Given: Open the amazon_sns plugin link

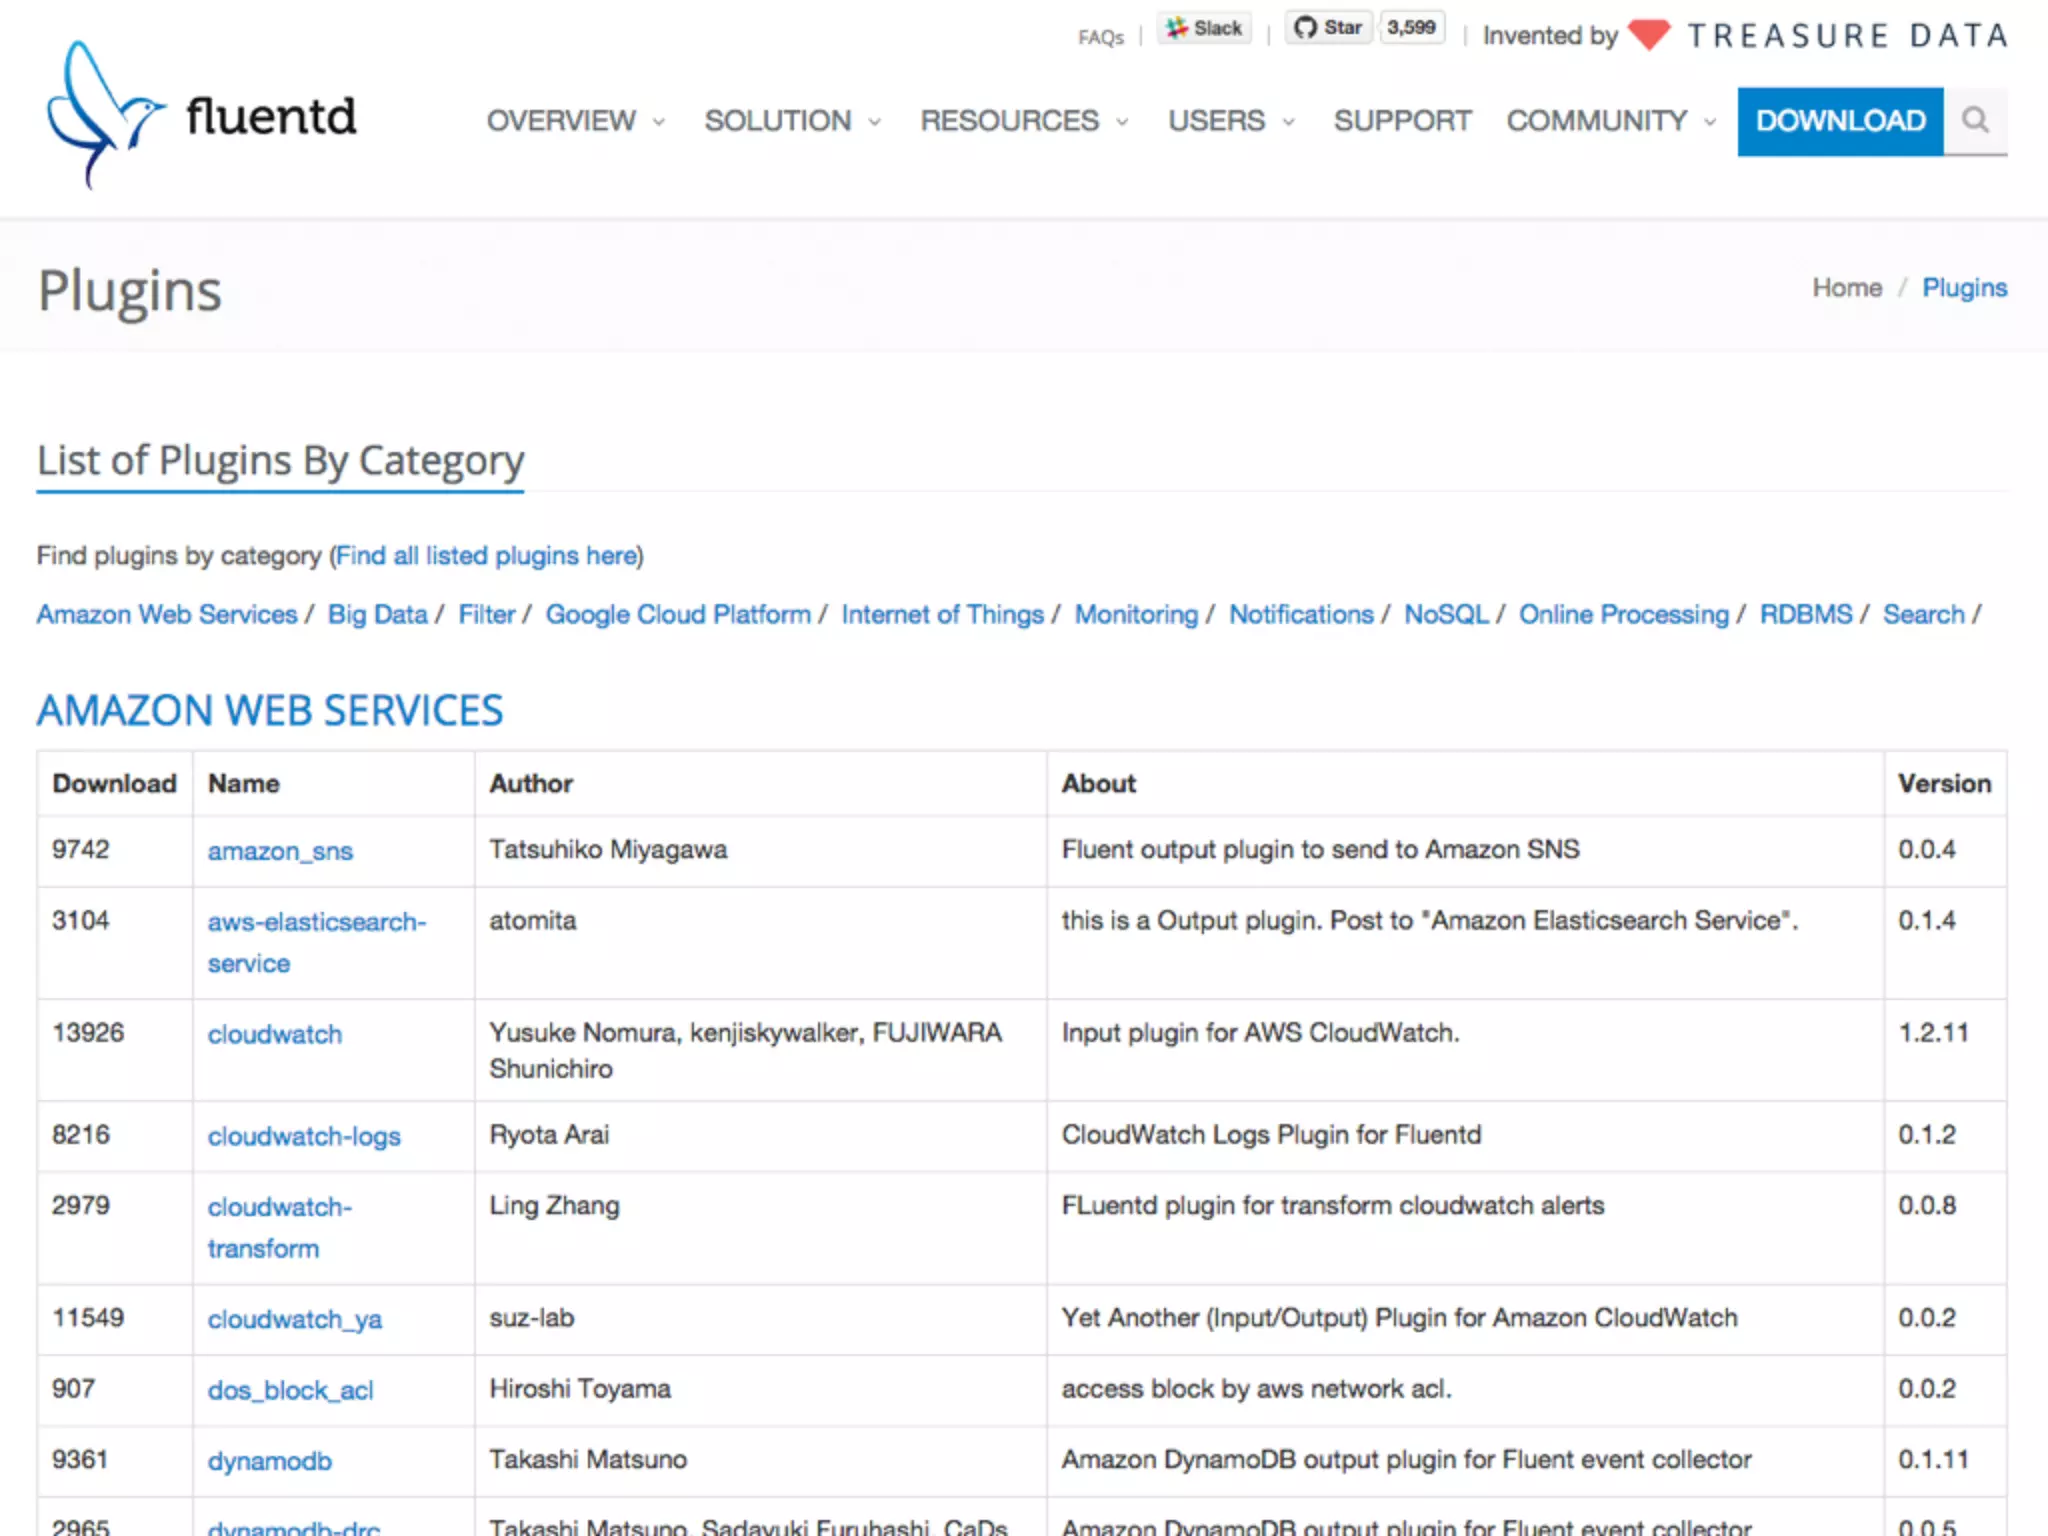Looking at the screenshot, I should (x=280, y=851).
